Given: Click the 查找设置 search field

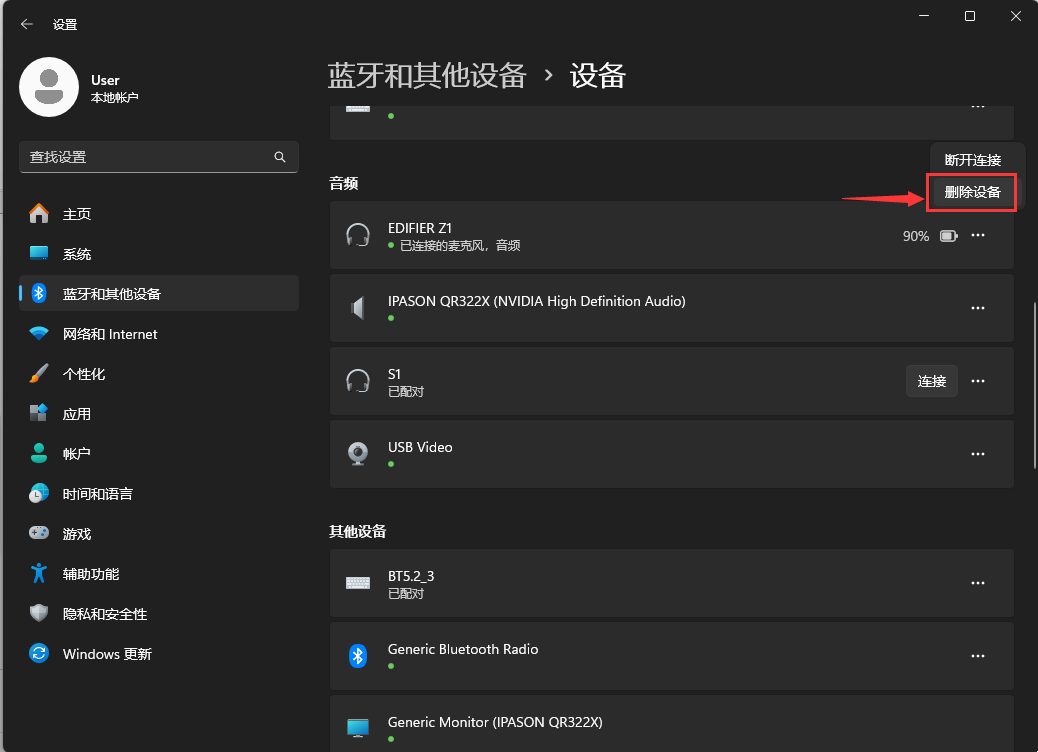Looking at the screenshot, I should 159,157.
